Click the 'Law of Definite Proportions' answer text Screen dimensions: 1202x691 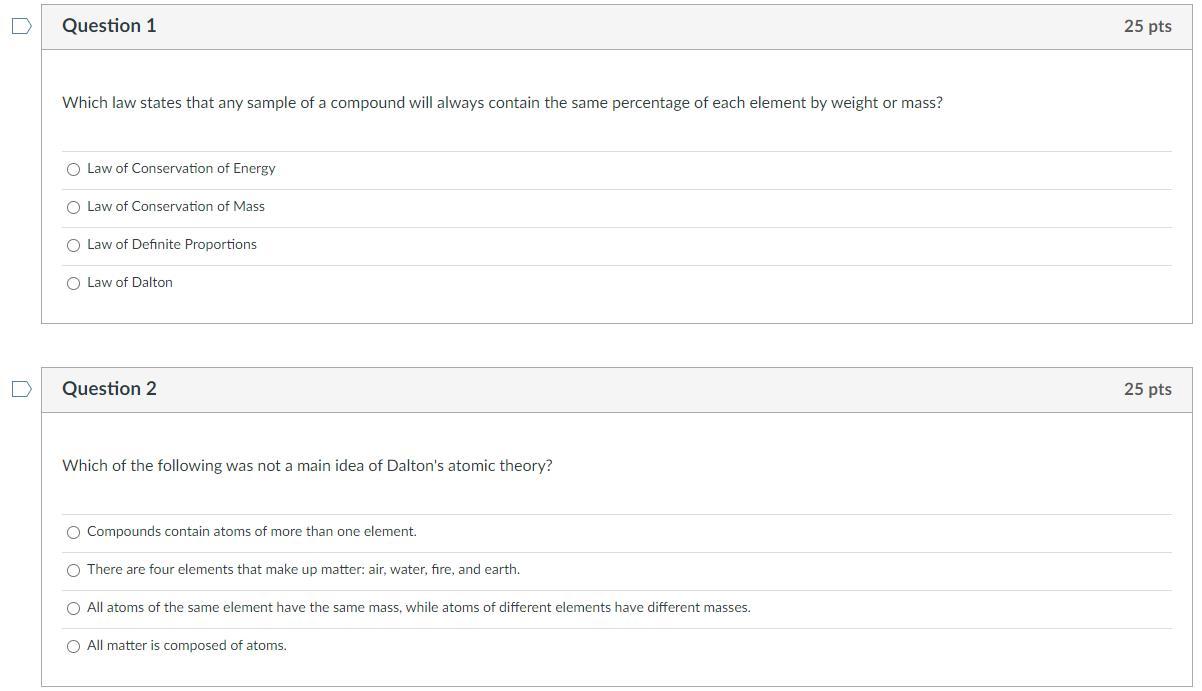pos(172,245)
